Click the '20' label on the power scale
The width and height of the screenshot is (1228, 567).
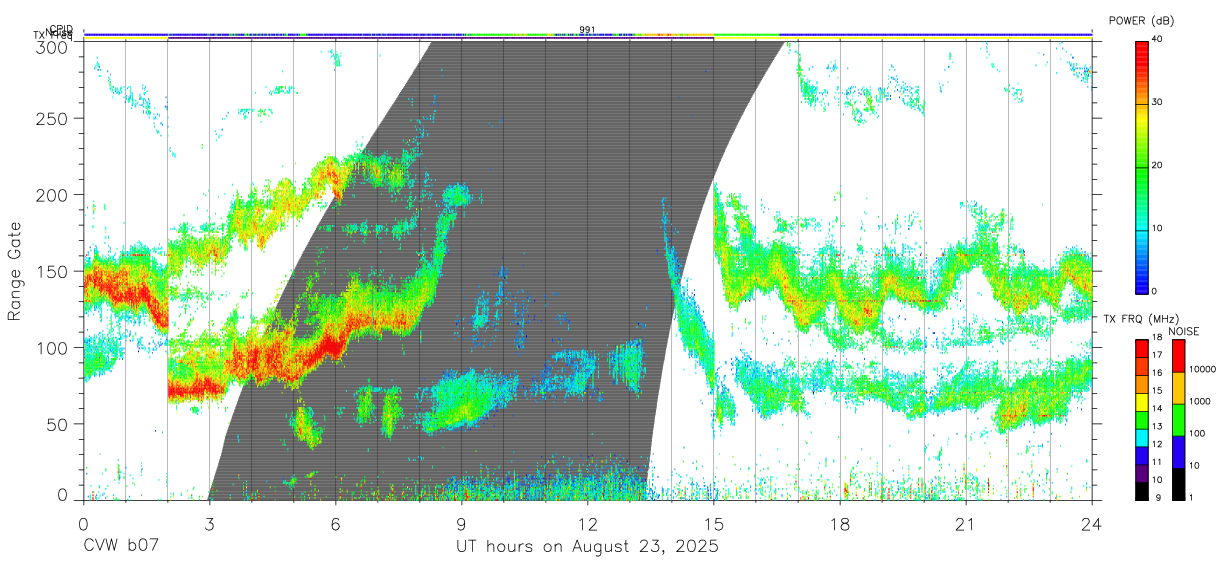coord(1157,165)
